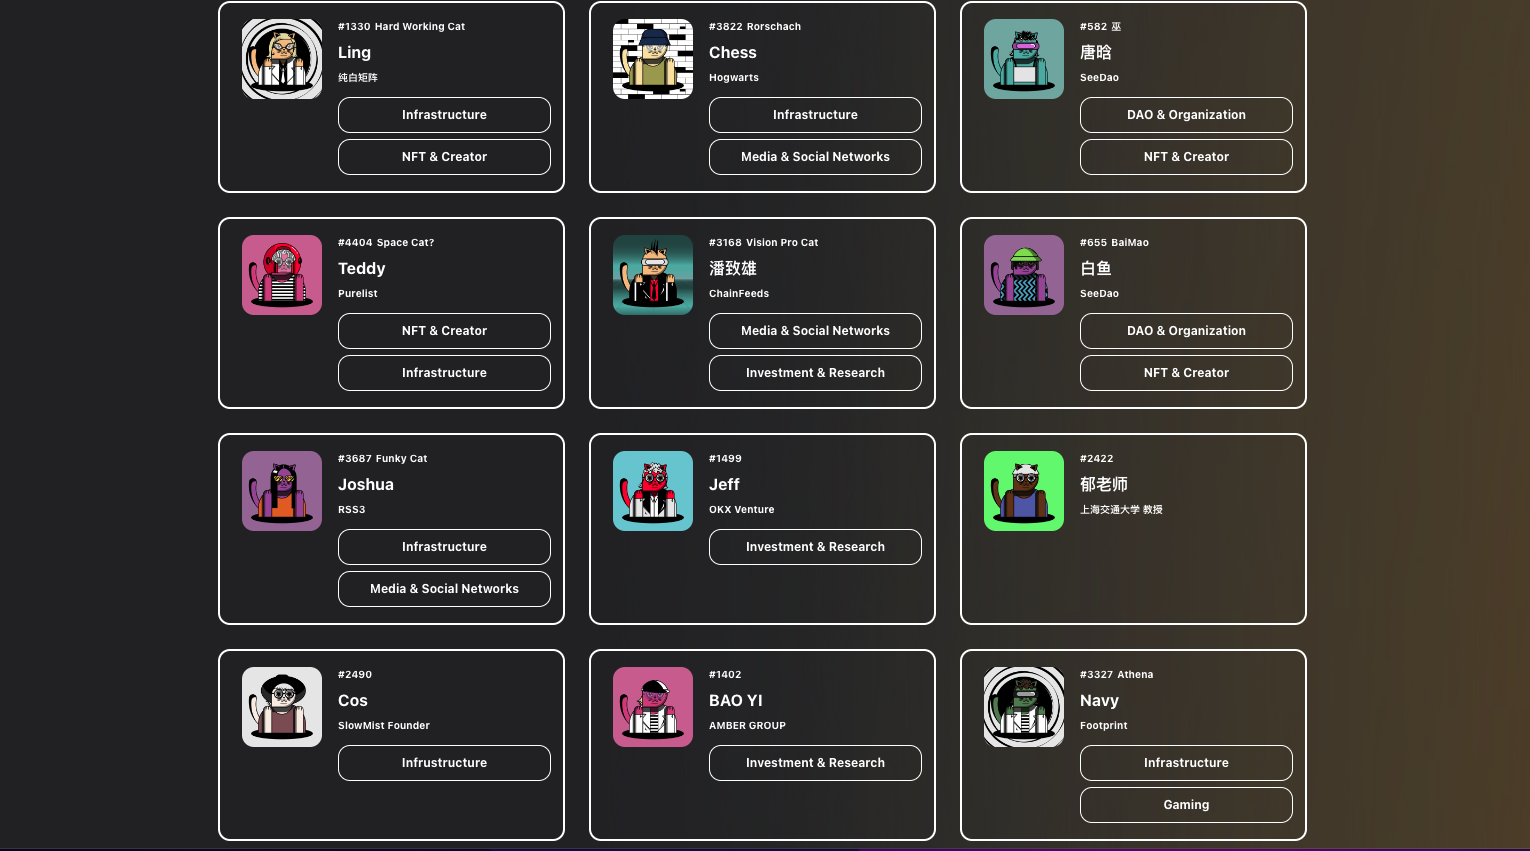Viewport: 1530px width, 851px height.
Task: Click Infrustructure tag on Cos card
Action: point(444,763)
